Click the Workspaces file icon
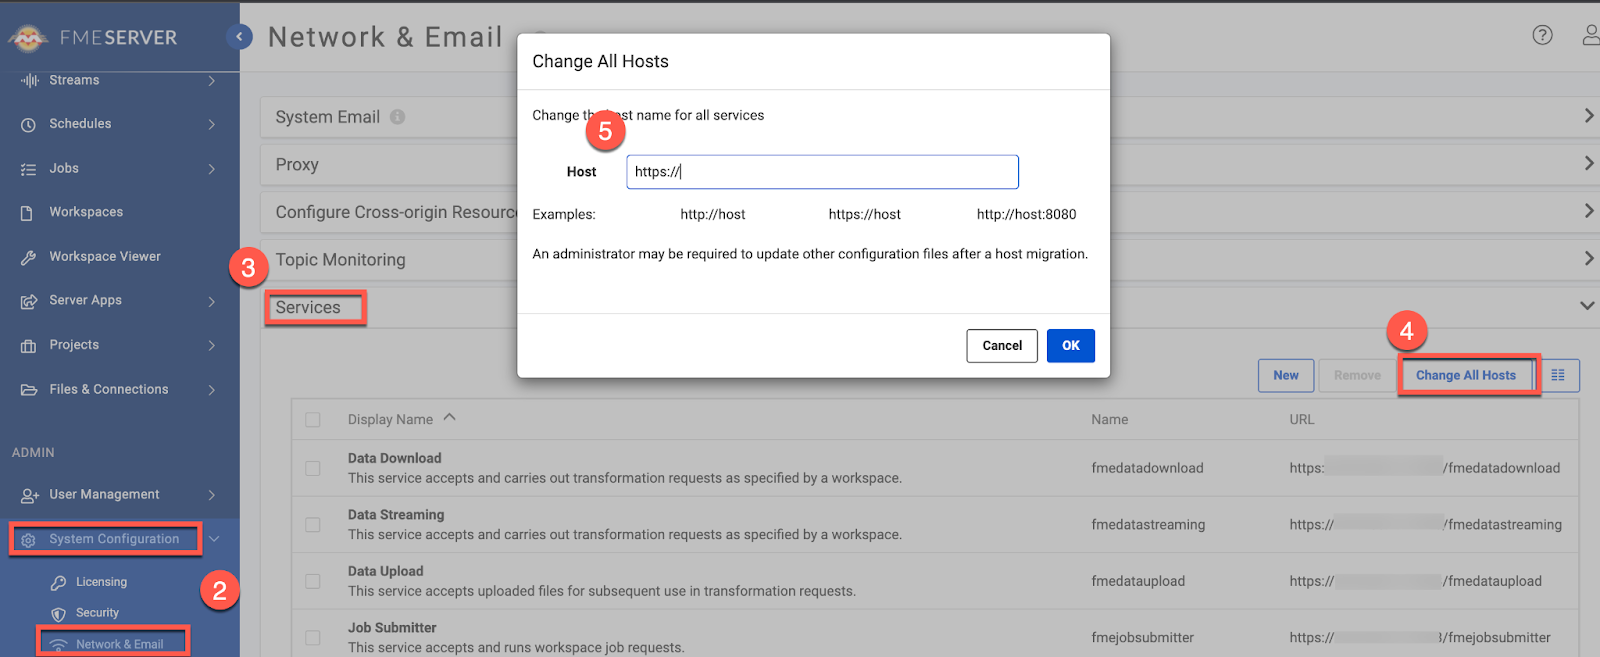Screen dimensions: 1600x657 28,213
